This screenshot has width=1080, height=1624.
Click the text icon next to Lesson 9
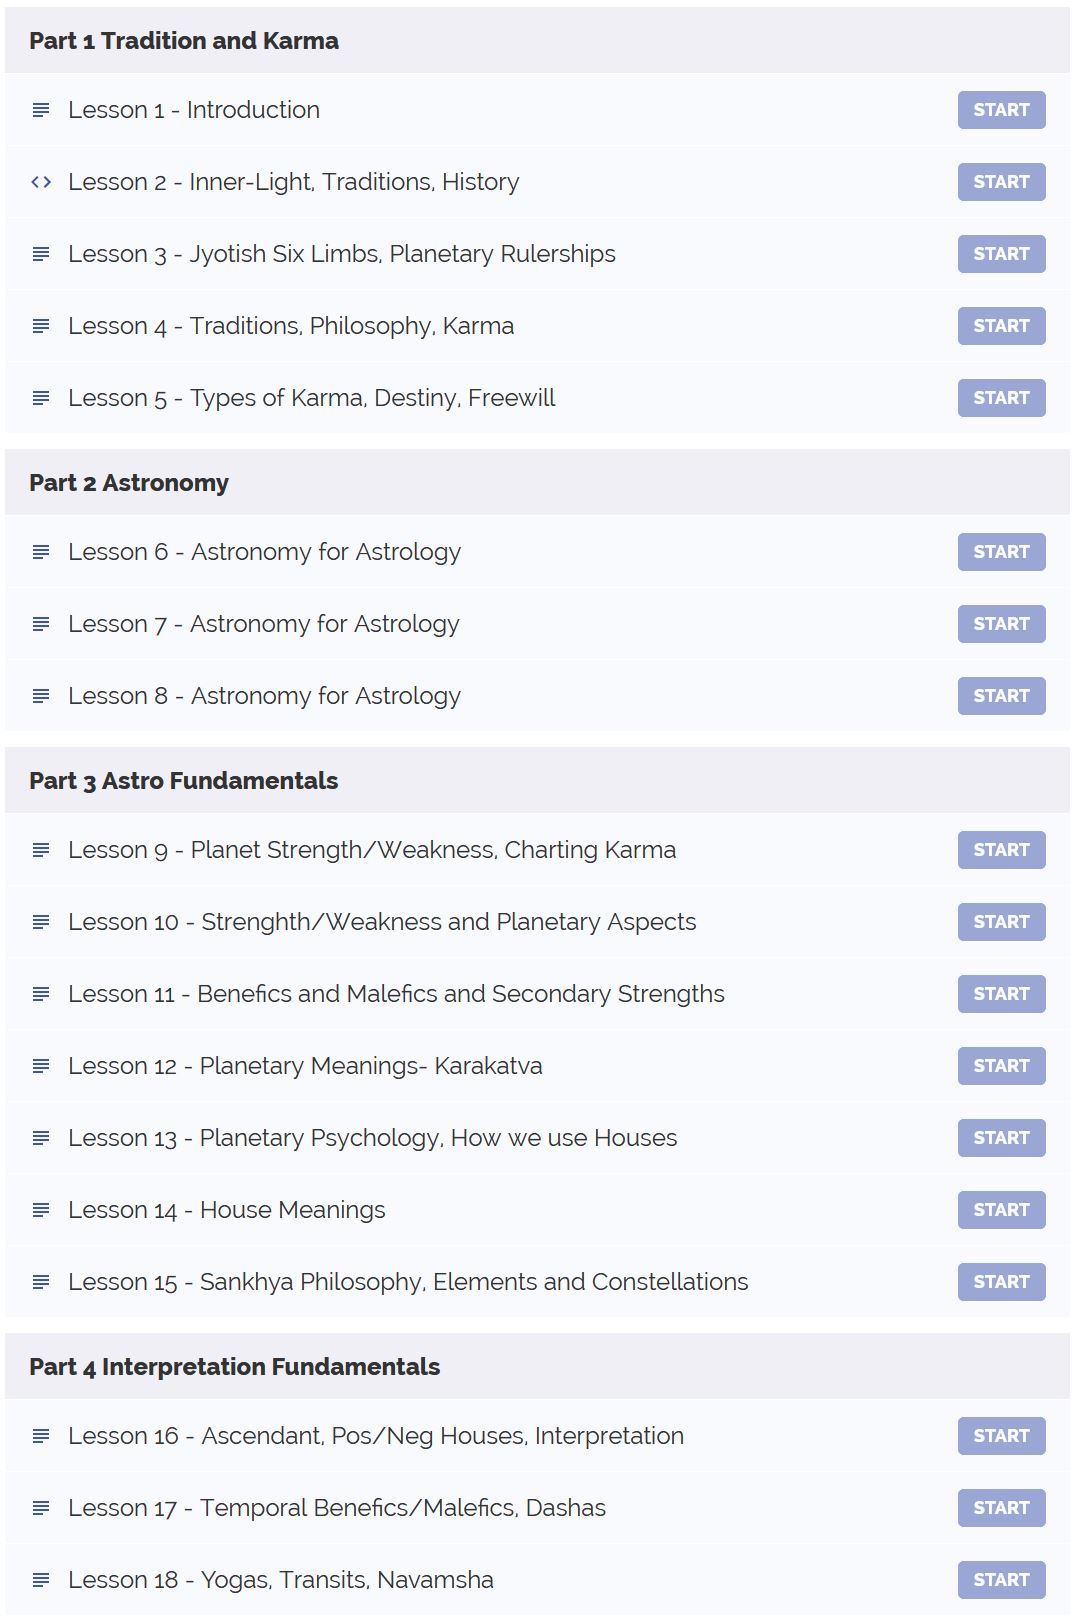point(41,850)
